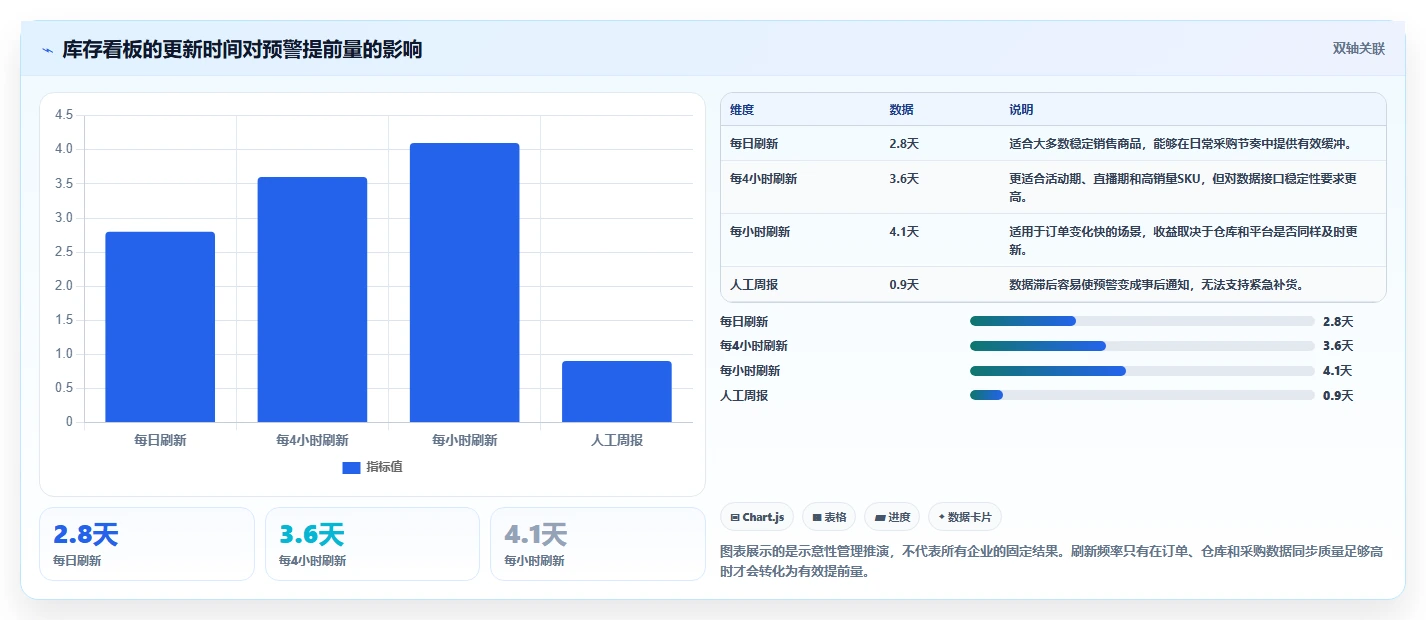Click the 人工周报 bar in the chart
The image size is (1426, 620).
pyautogui.click(x=617, y=392)
